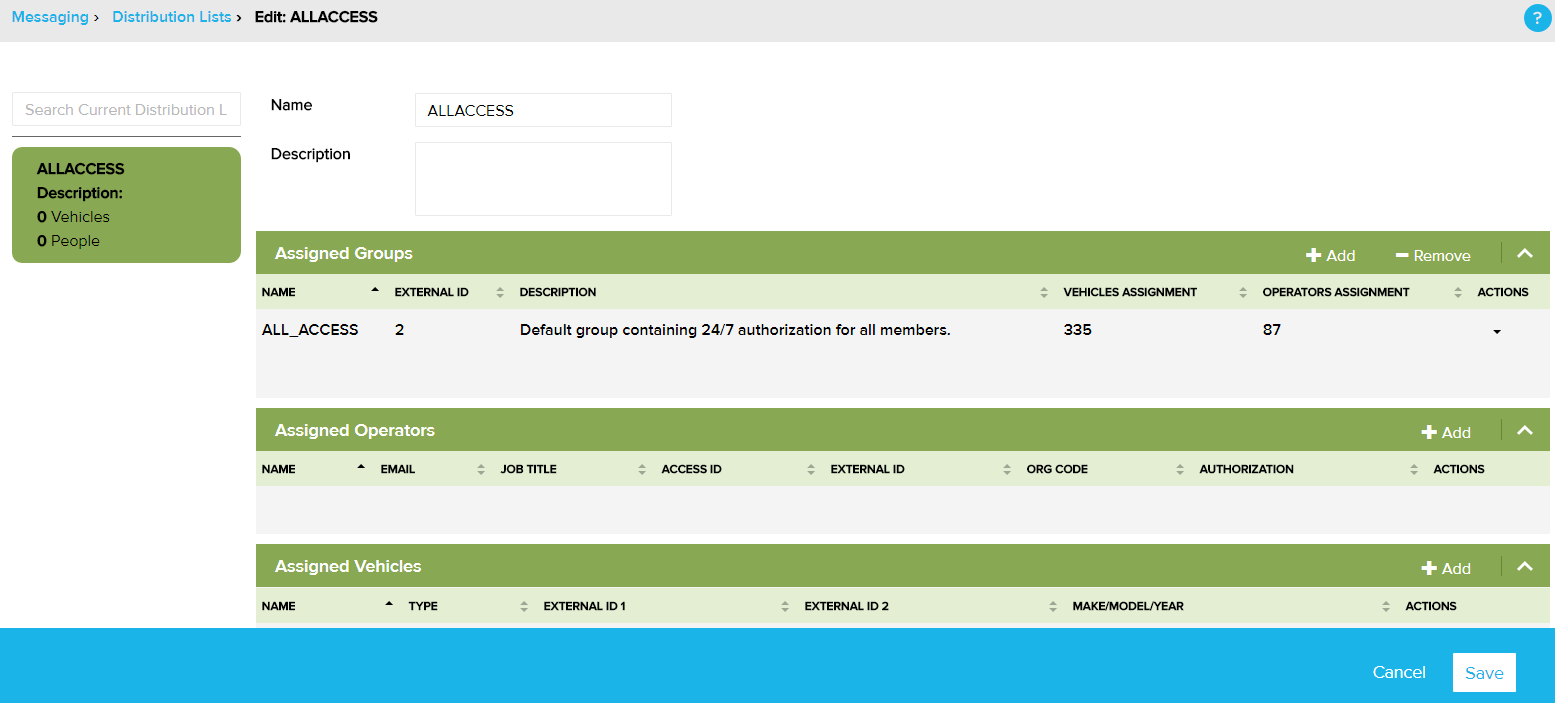1555x703 pixels.
Task: Open Distribution Lists from the breadcrumb
Action: [171, 16]
